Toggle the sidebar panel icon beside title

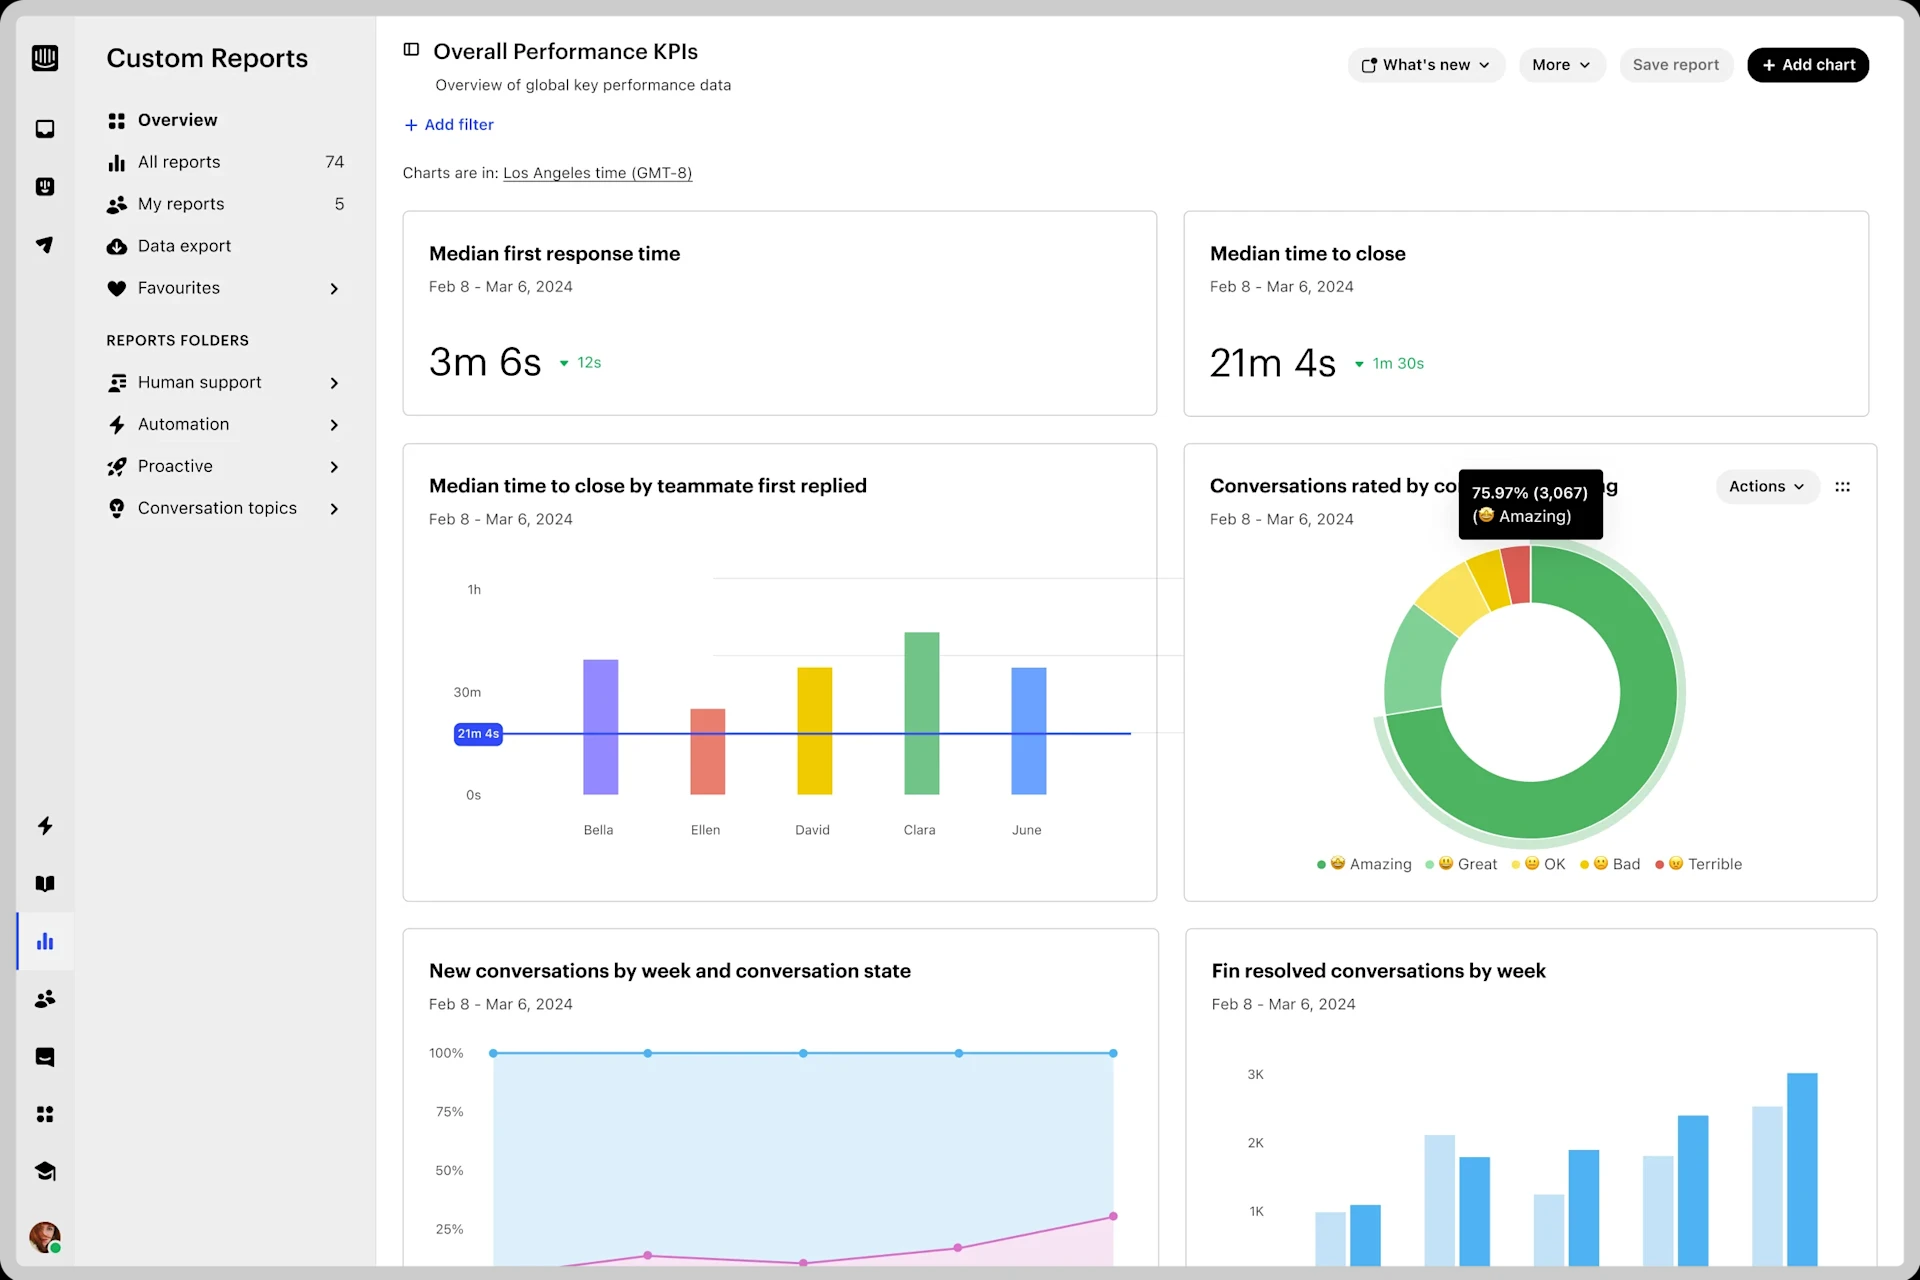coord(411,50)
